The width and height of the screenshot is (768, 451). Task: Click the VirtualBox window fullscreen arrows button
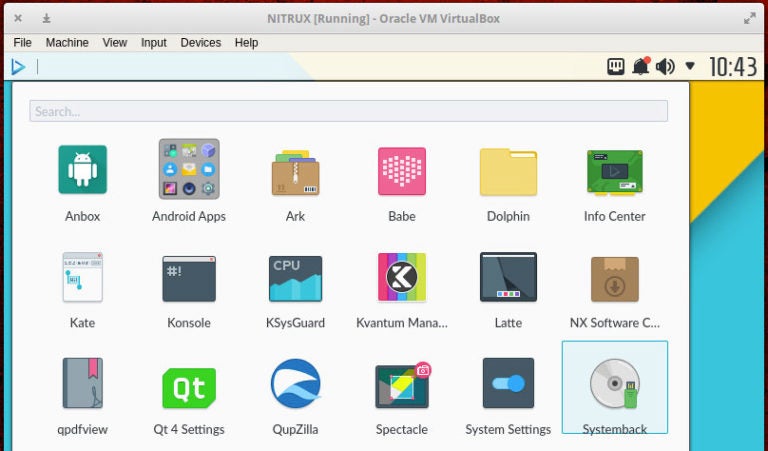point(749,19)
